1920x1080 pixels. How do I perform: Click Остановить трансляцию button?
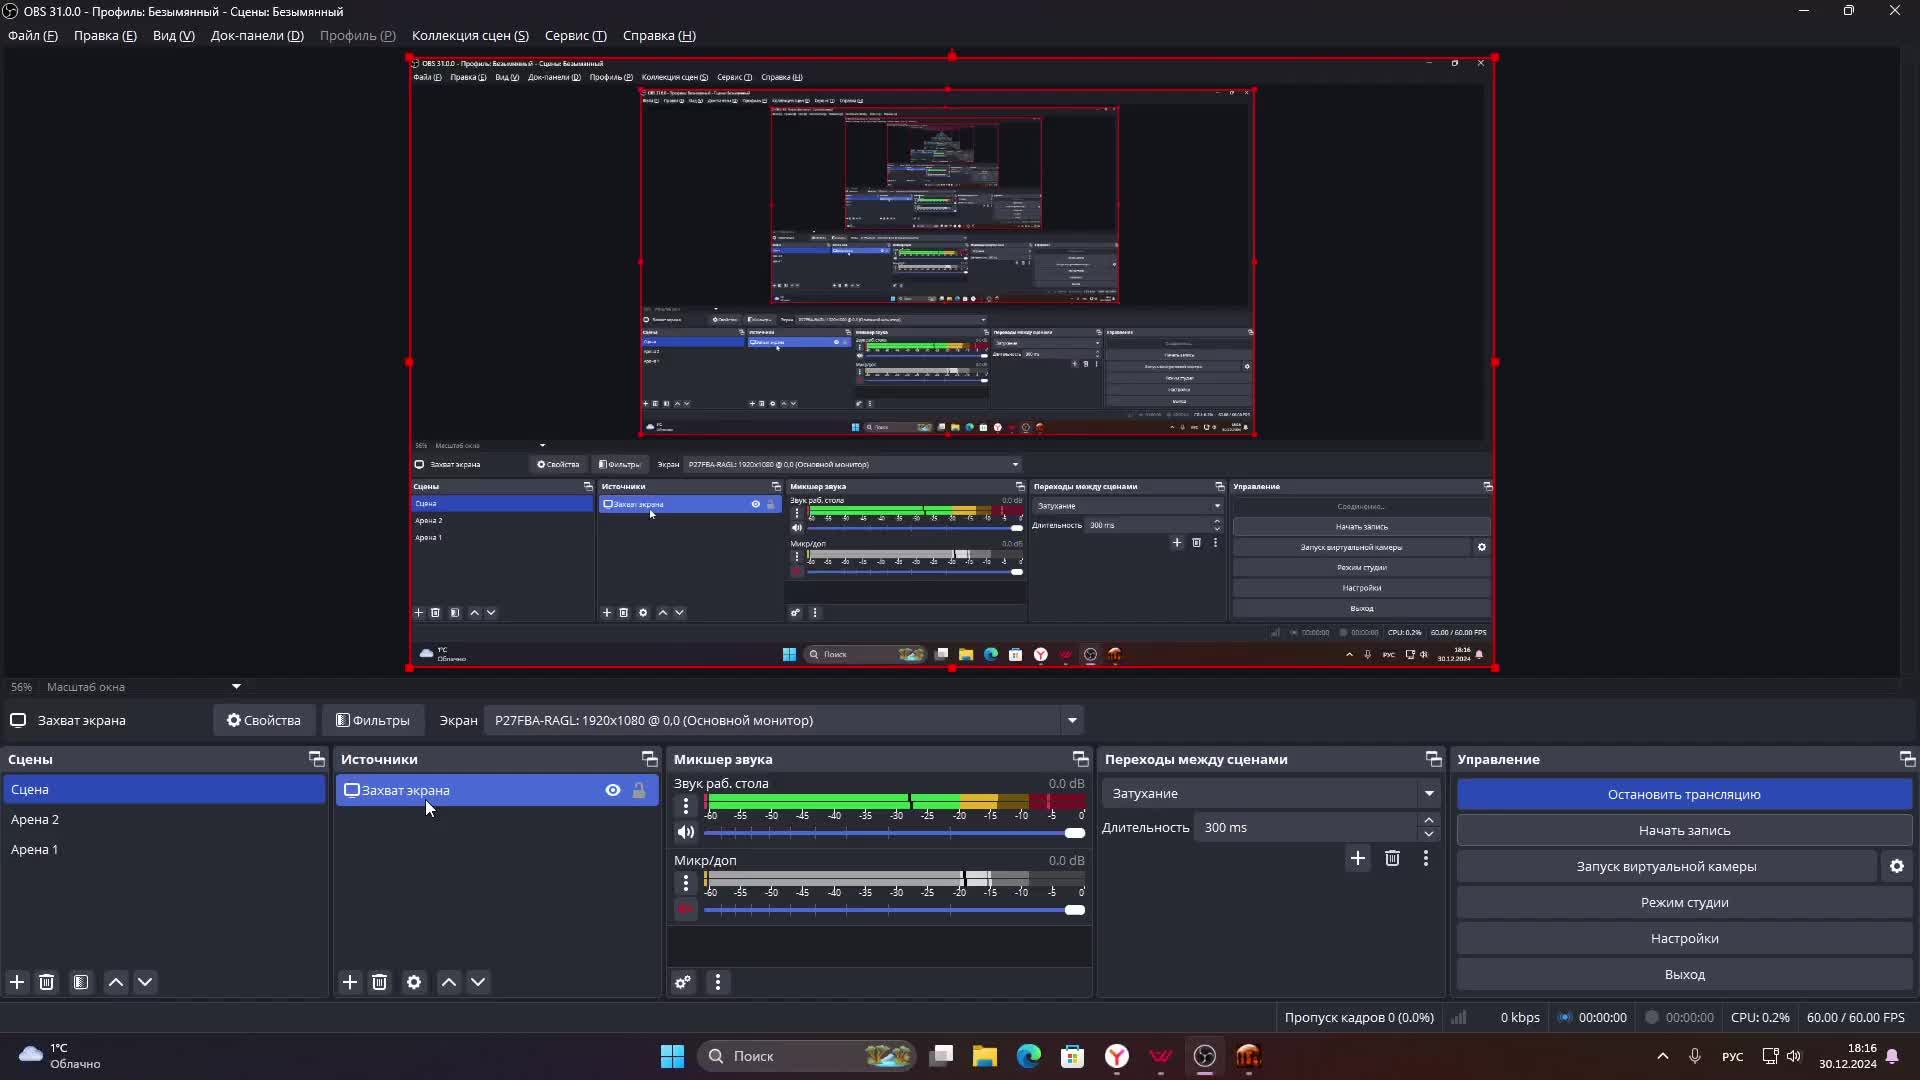pyautogui.click(x=1684, y=794)
